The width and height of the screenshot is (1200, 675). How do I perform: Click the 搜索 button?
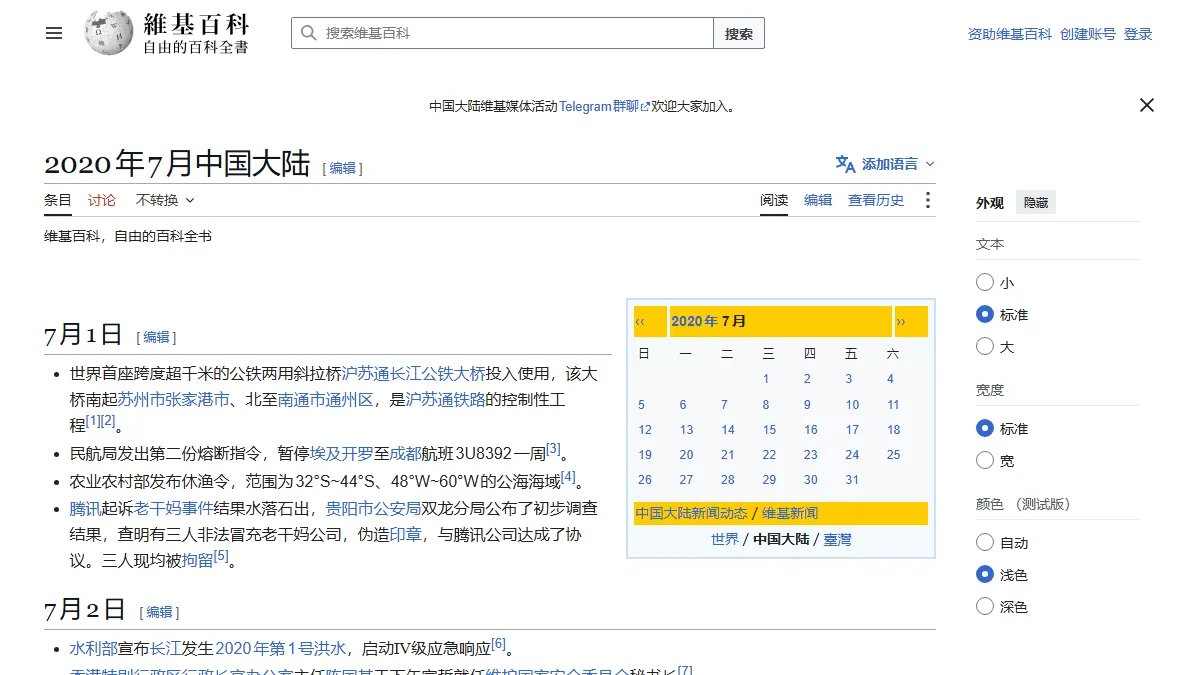(x=739, y=33)
